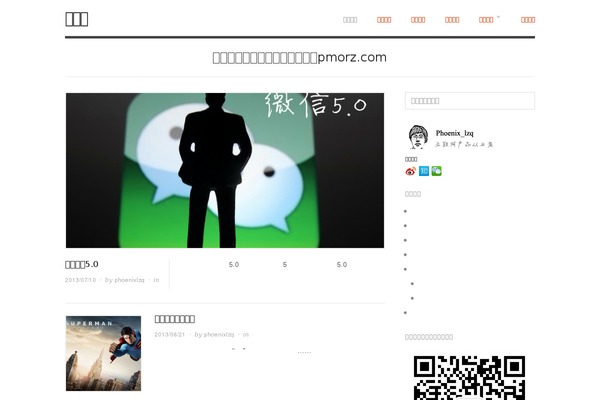600x400 pixels.
Task: Expand the nav item with dropdown caret
Action: (488, 20)
